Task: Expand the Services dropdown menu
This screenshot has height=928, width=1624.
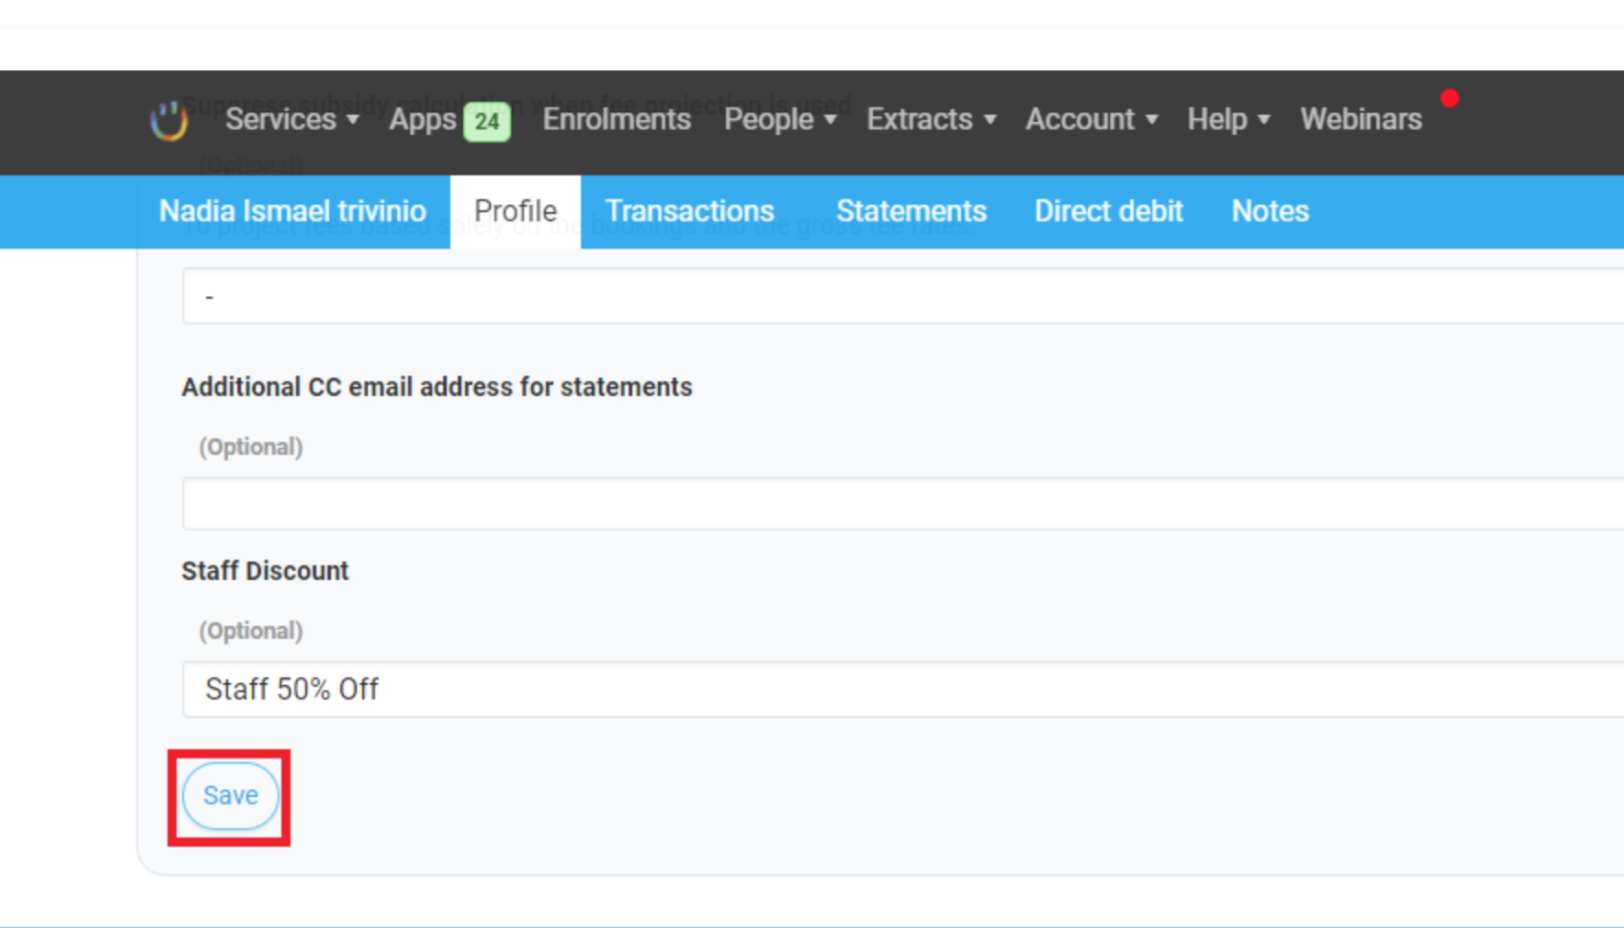Action: 291,120
